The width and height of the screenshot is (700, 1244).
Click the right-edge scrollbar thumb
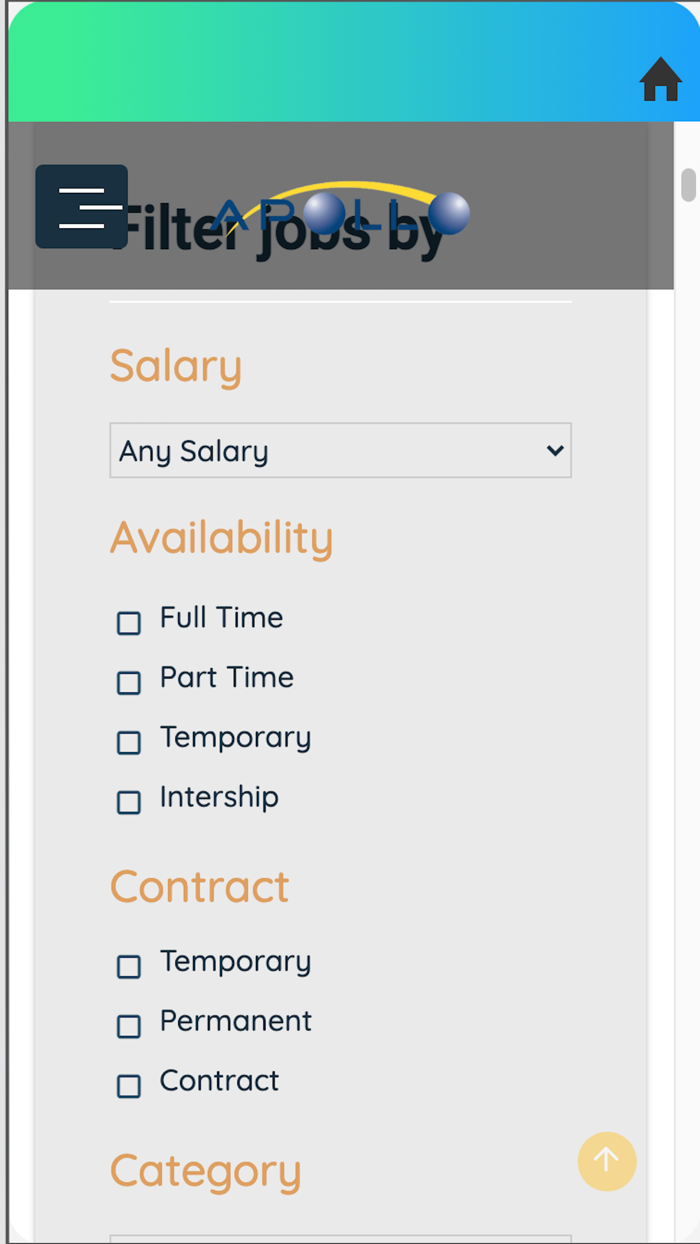(x=688, y=185)
